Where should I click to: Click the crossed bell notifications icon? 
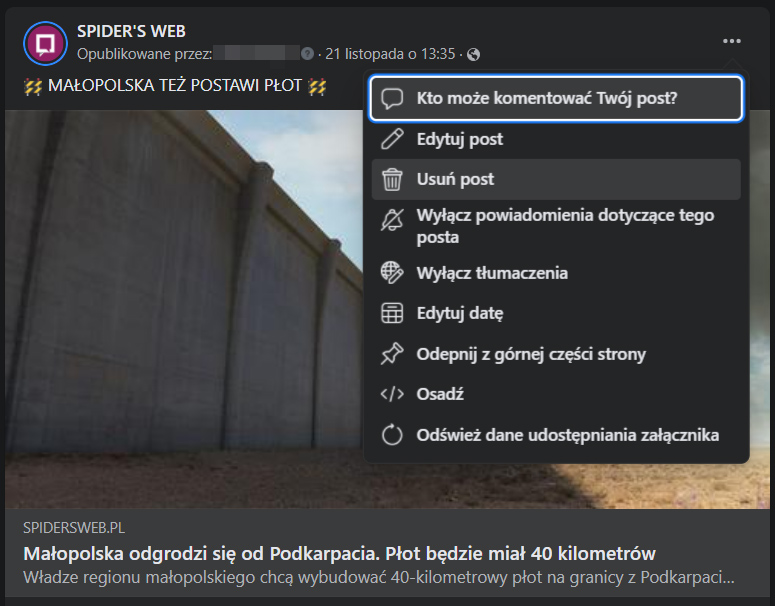[392, 220]
